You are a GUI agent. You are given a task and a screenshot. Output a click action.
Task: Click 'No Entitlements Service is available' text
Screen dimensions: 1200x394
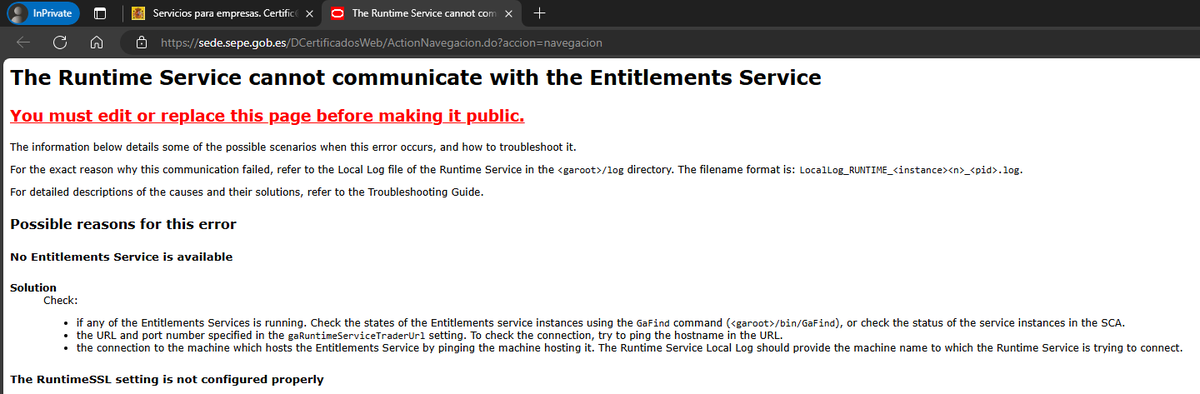[x=121, y=257]
